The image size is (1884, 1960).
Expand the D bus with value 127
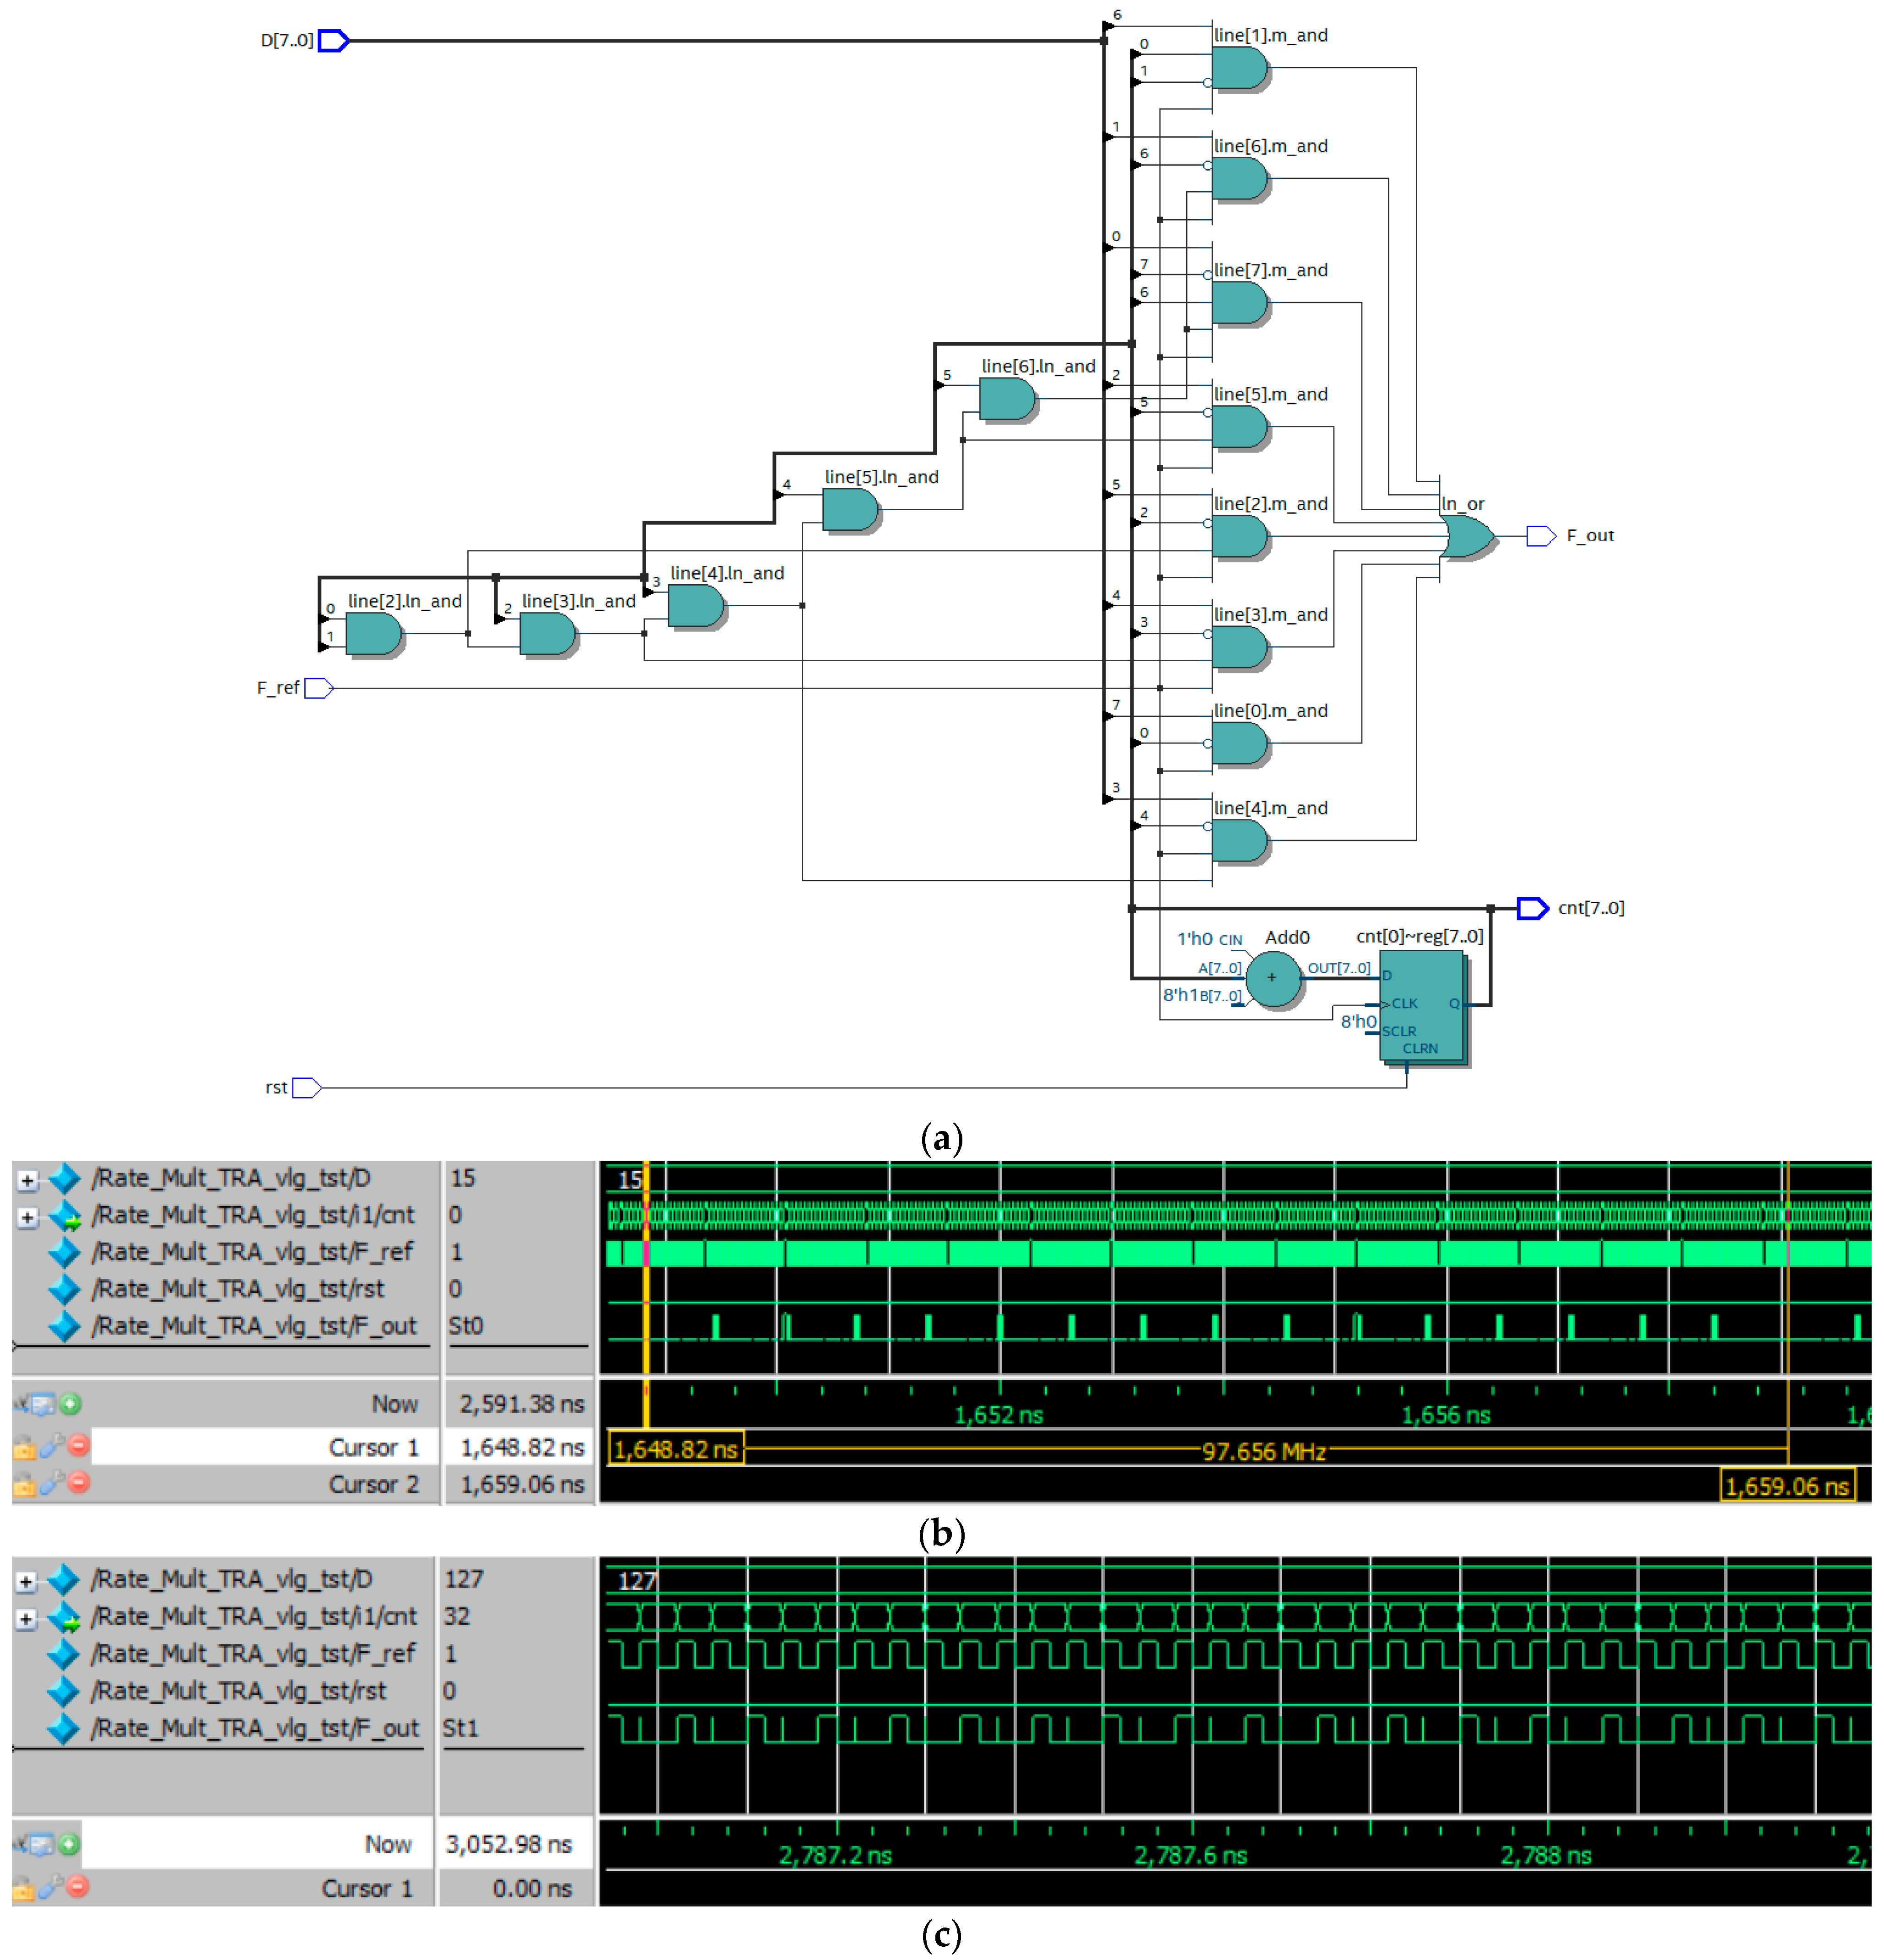point(27,1581)
